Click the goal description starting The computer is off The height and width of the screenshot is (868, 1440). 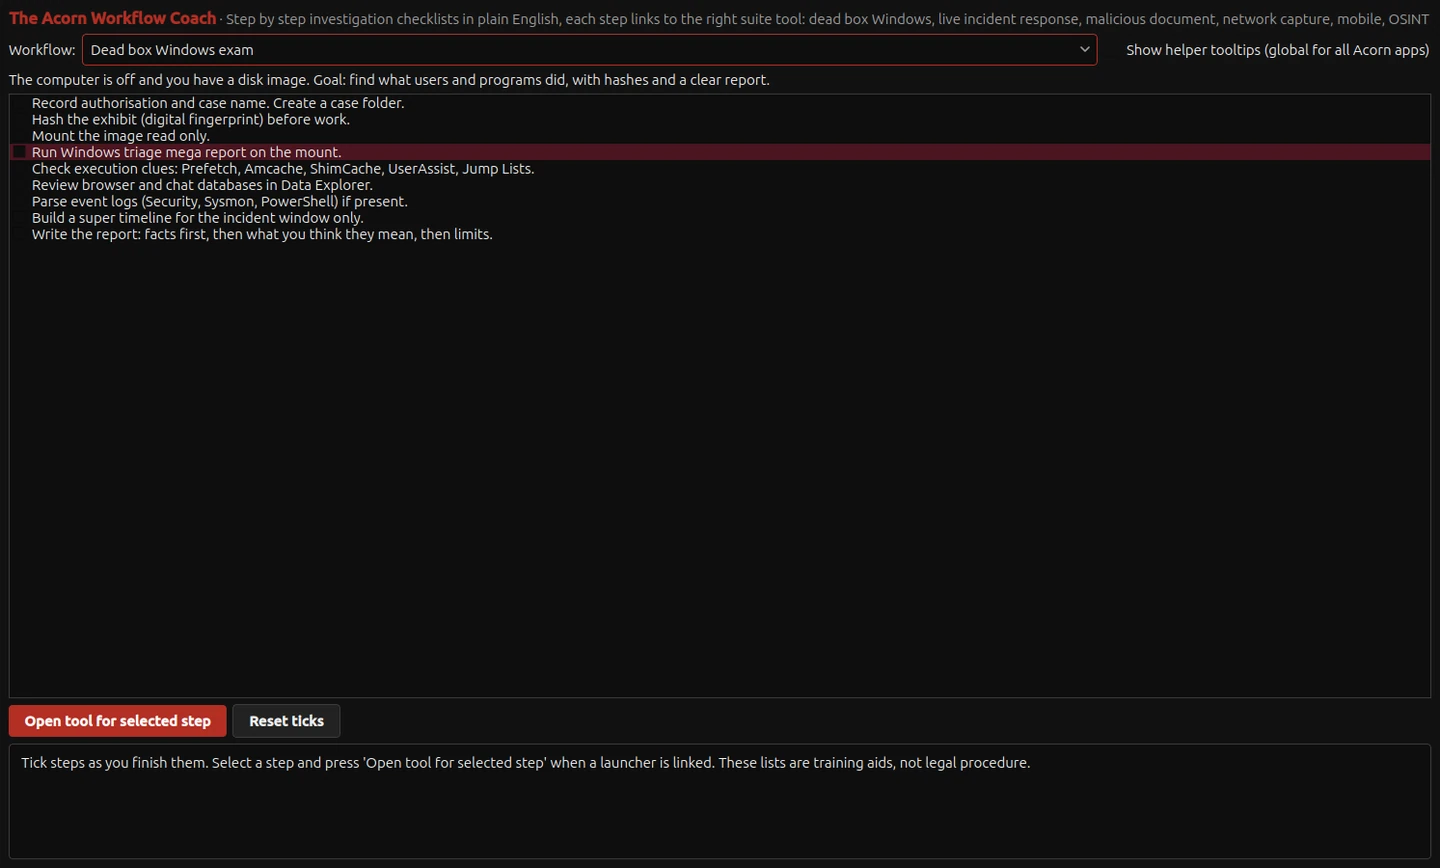tap(389, 80)
